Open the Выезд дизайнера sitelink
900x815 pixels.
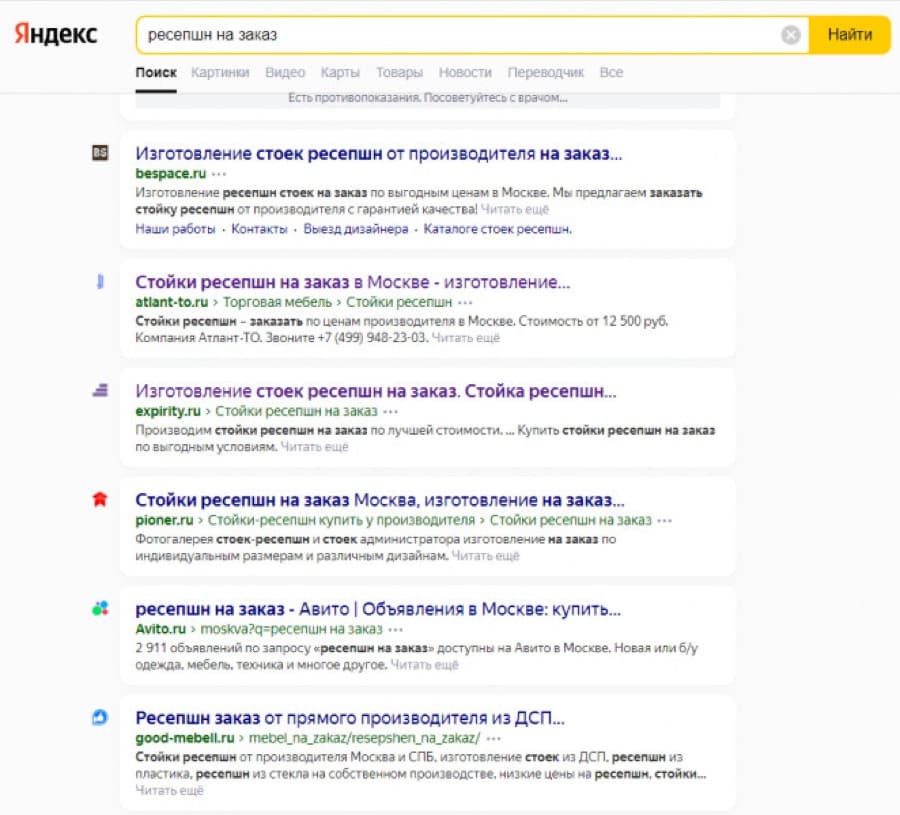[x=356, y=229]
